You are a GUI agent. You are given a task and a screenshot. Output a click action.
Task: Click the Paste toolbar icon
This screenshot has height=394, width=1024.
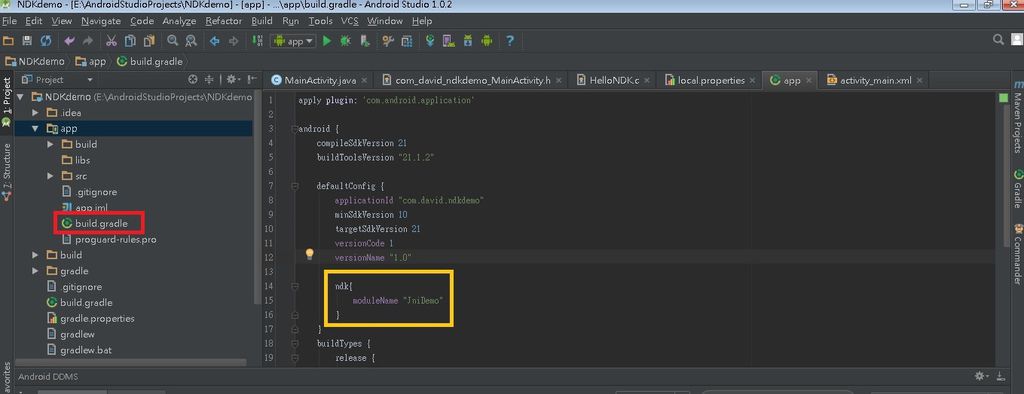click(x=150, y=41)
